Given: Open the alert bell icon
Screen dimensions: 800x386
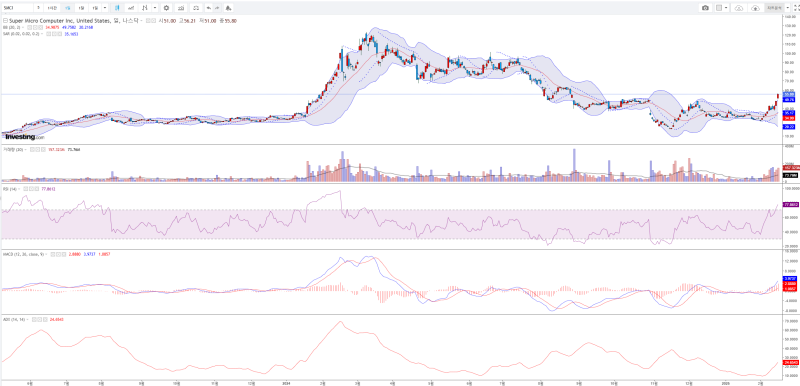Looking at the screenshot, I should [228, 8].
